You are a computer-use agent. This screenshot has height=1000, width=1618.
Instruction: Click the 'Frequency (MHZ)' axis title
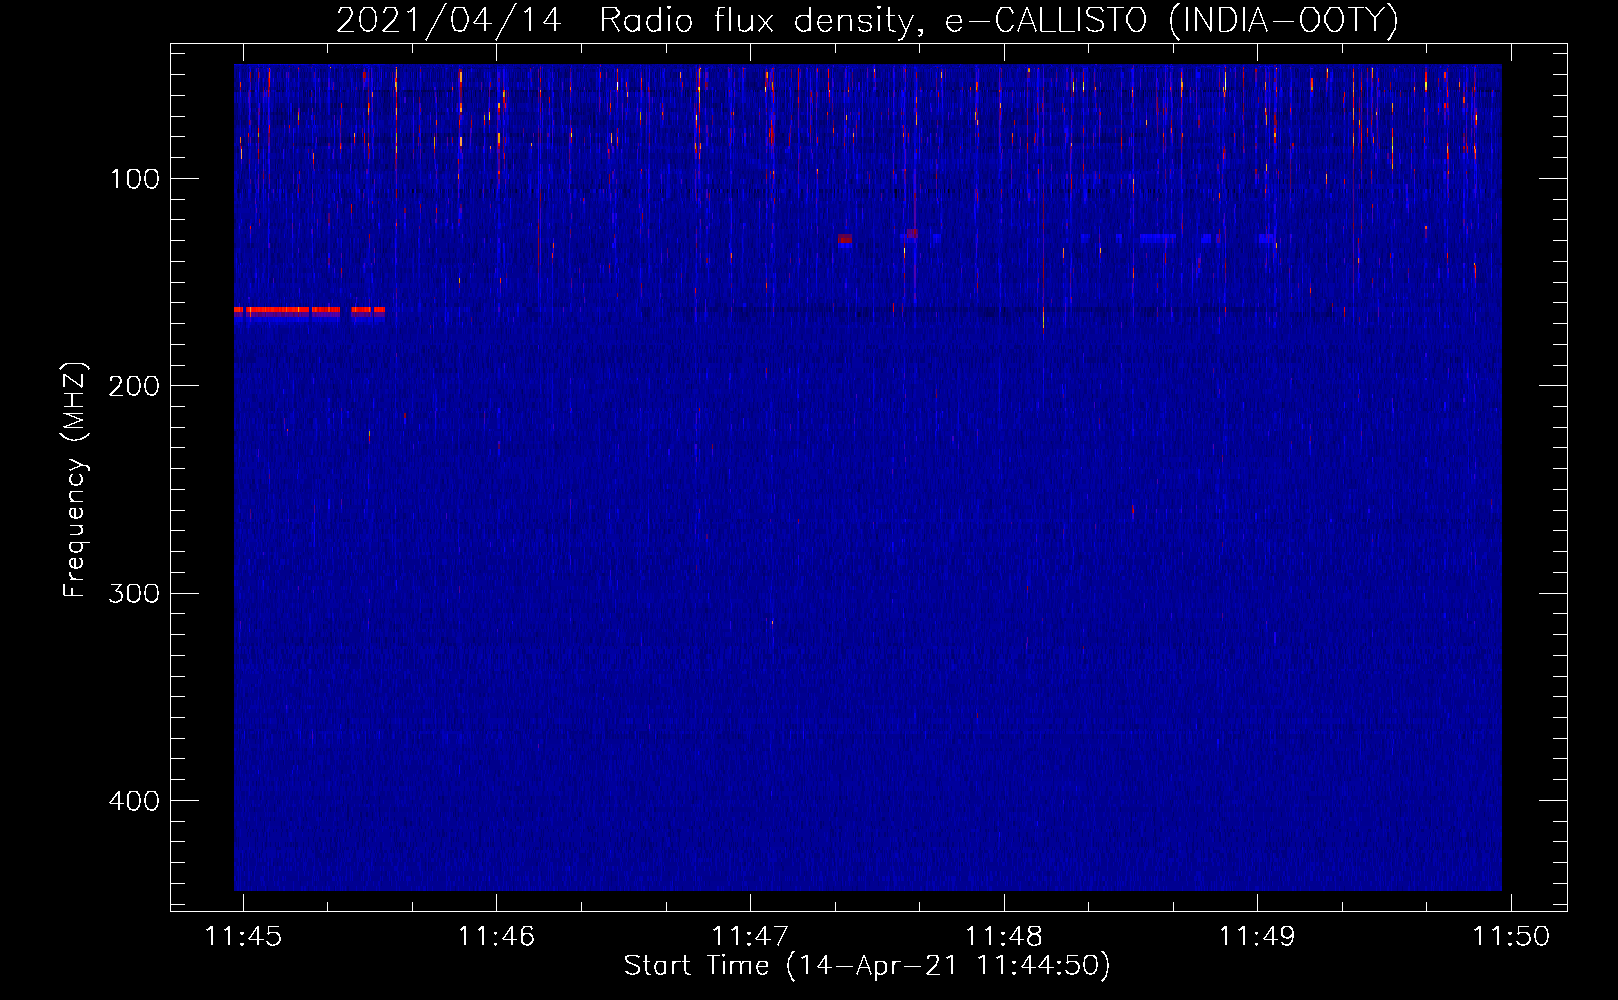point(75,479)
